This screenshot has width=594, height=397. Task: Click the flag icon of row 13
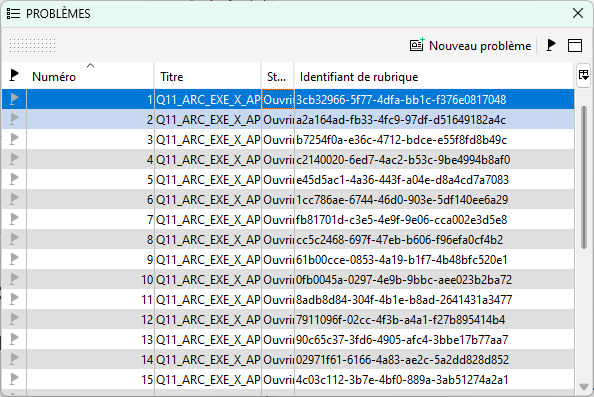coord(14,339)
